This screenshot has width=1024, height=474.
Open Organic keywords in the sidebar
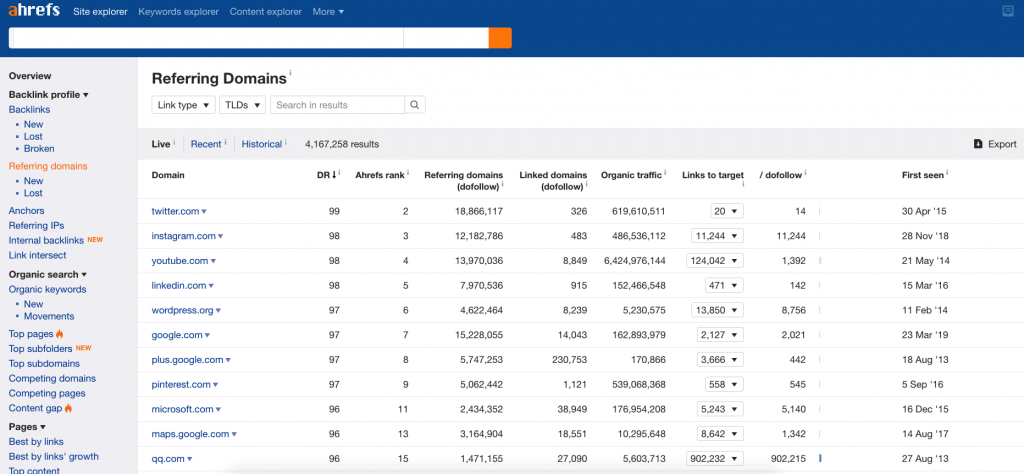[48, 290]
